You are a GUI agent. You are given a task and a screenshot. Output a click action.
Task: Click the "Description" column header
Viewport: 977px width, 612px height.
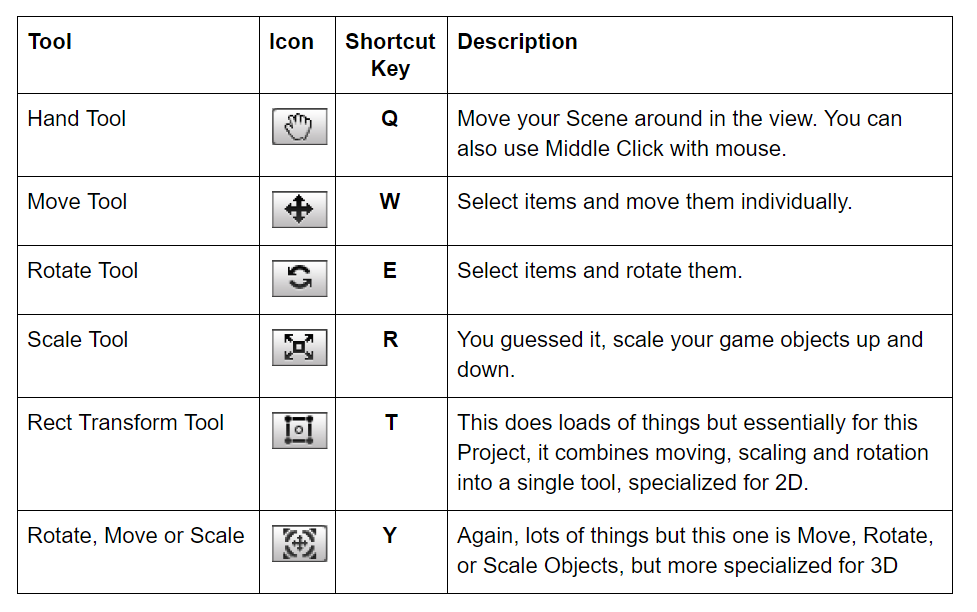click(517, 42)
